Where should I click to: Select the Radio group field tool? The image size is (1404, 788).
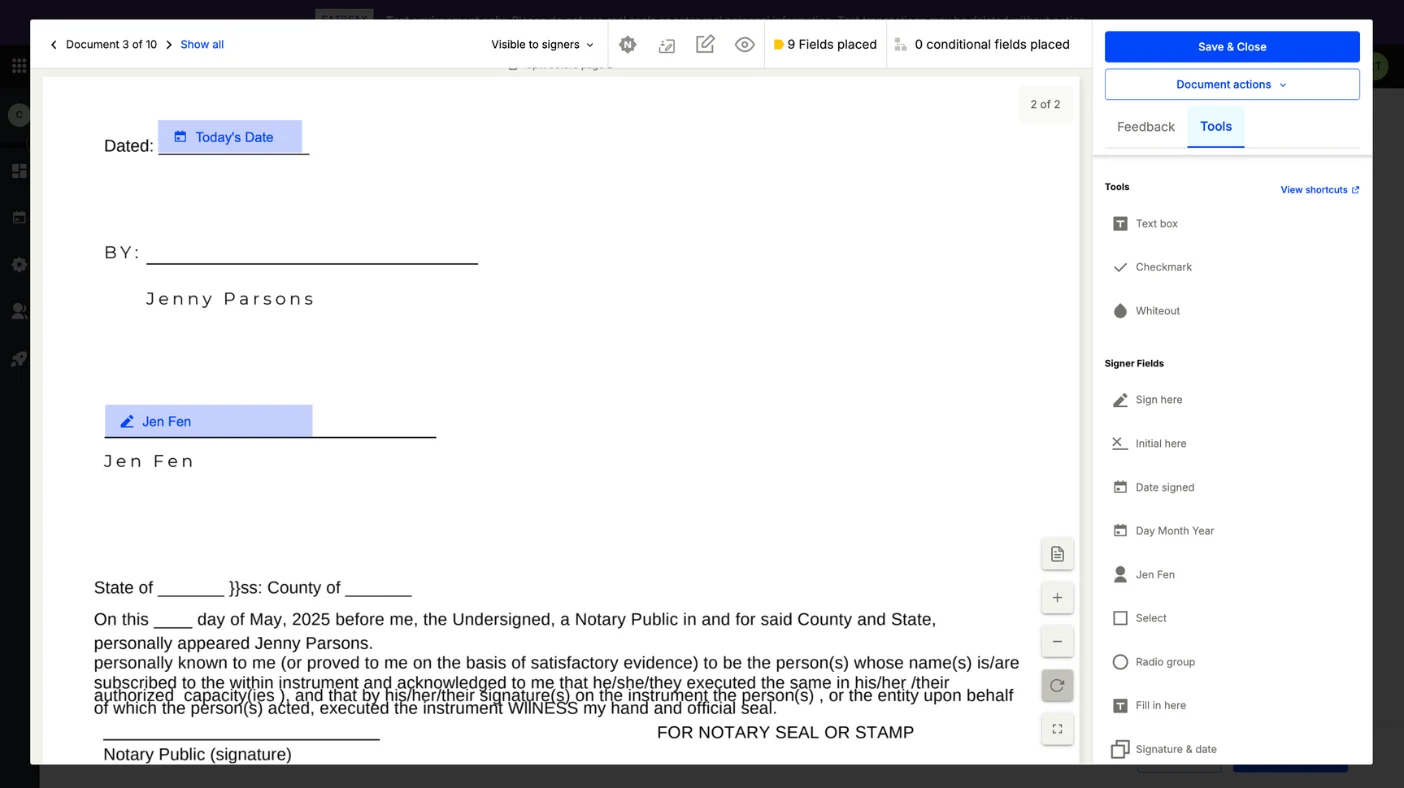point(1153,662)
